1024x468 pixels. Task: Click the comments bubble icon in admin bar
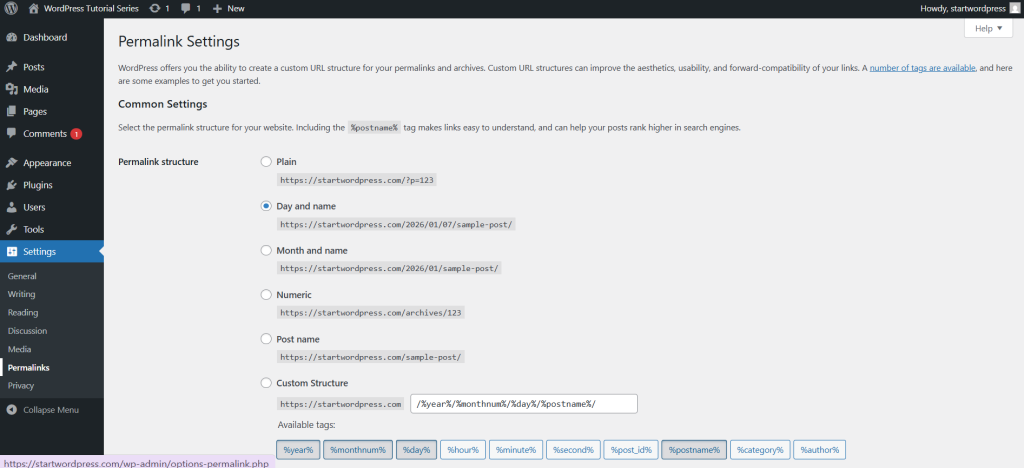pos(191,8)
